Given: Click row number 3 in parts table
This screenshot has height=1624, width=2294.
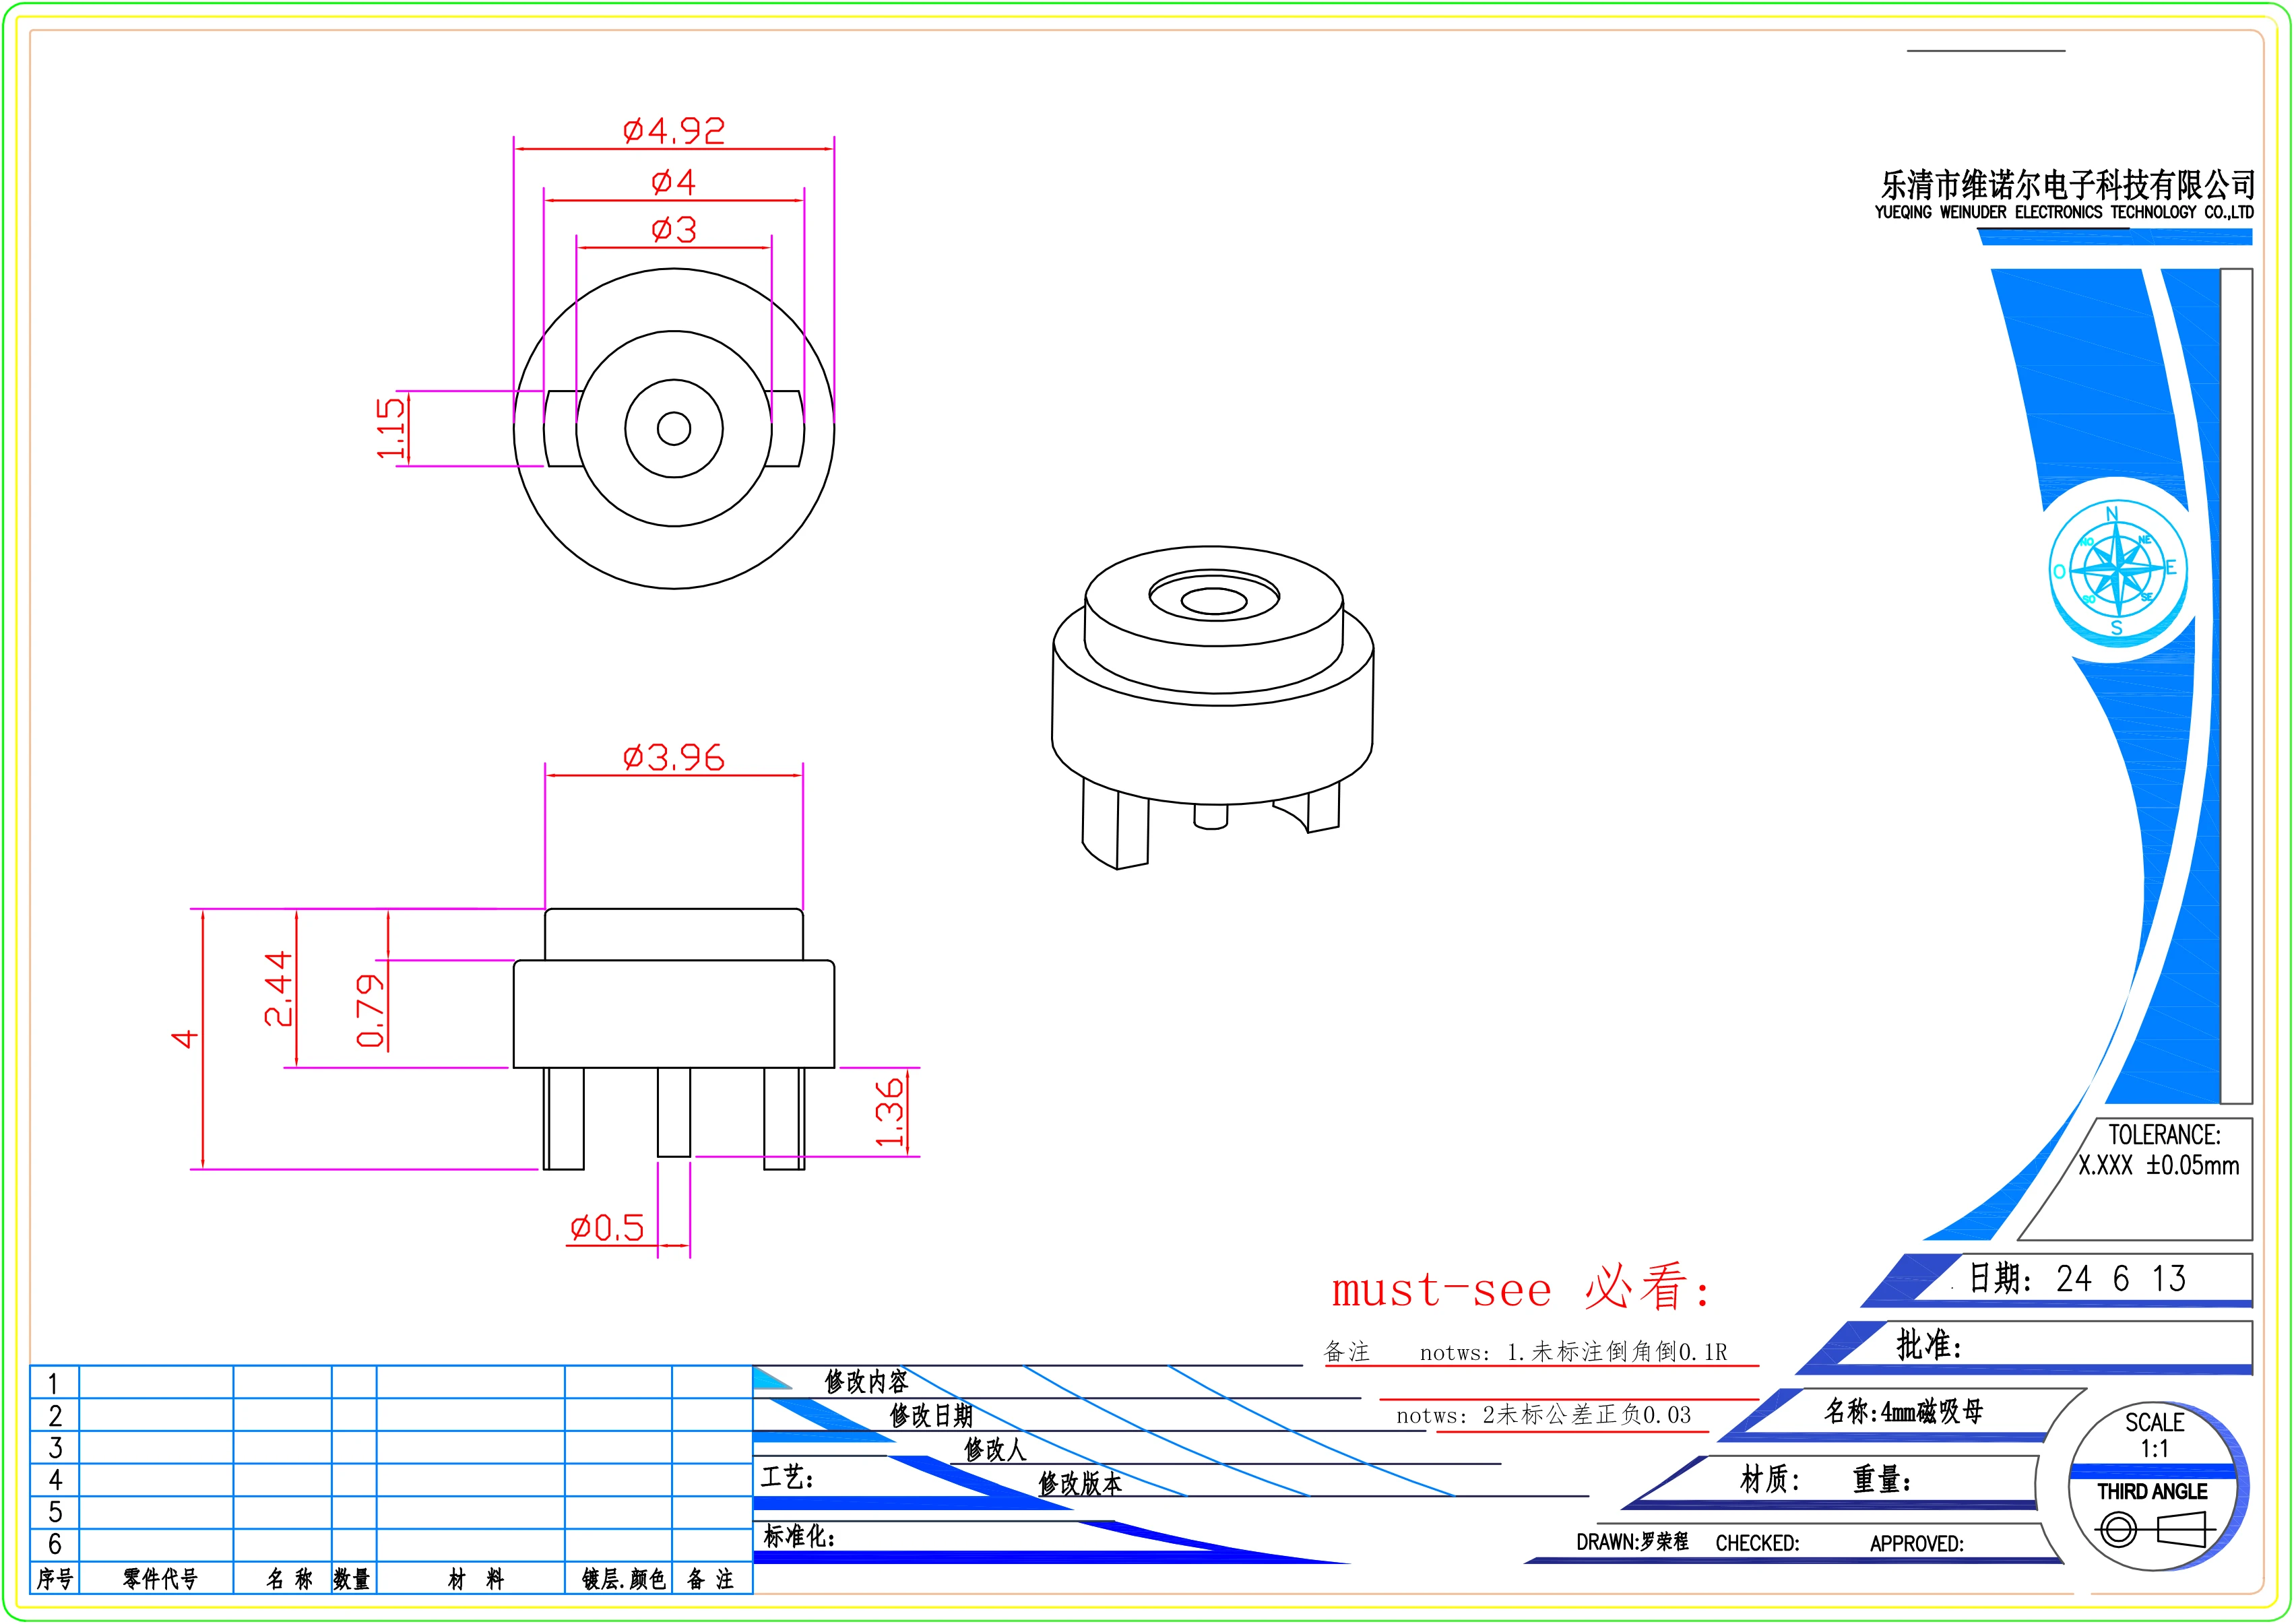Looking at the screenshot, I should click(x=55, y=1448).
